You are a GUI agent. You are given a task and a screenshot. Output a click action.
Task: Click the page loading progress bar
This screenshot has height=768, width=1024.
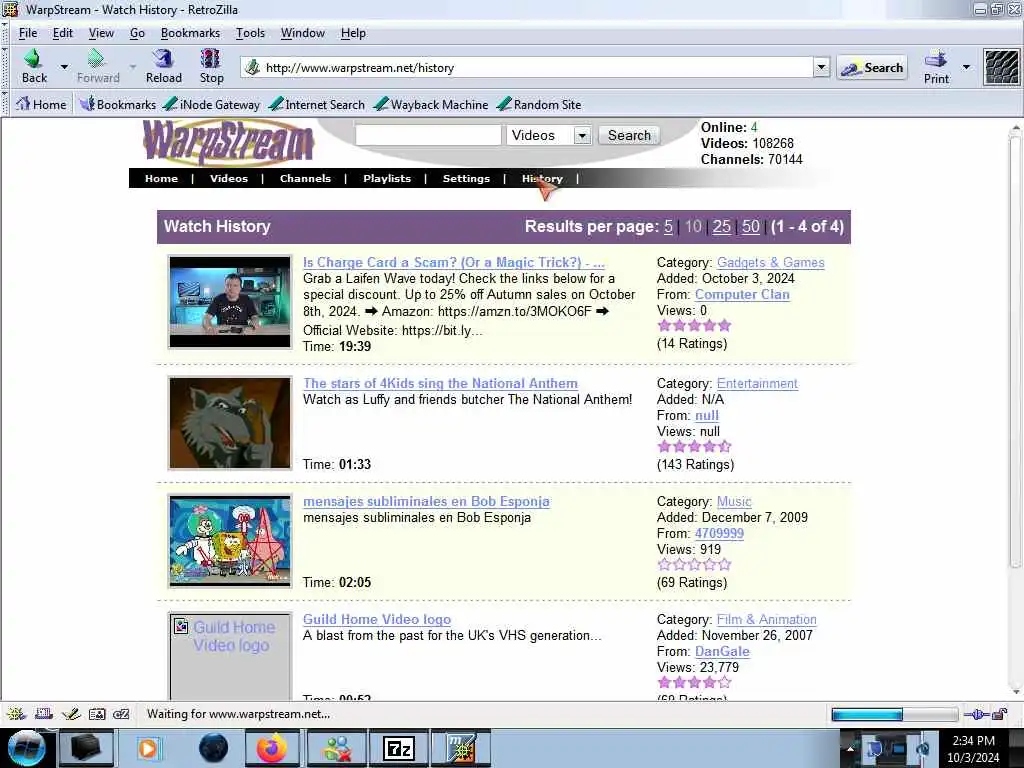tap(894, 714)
